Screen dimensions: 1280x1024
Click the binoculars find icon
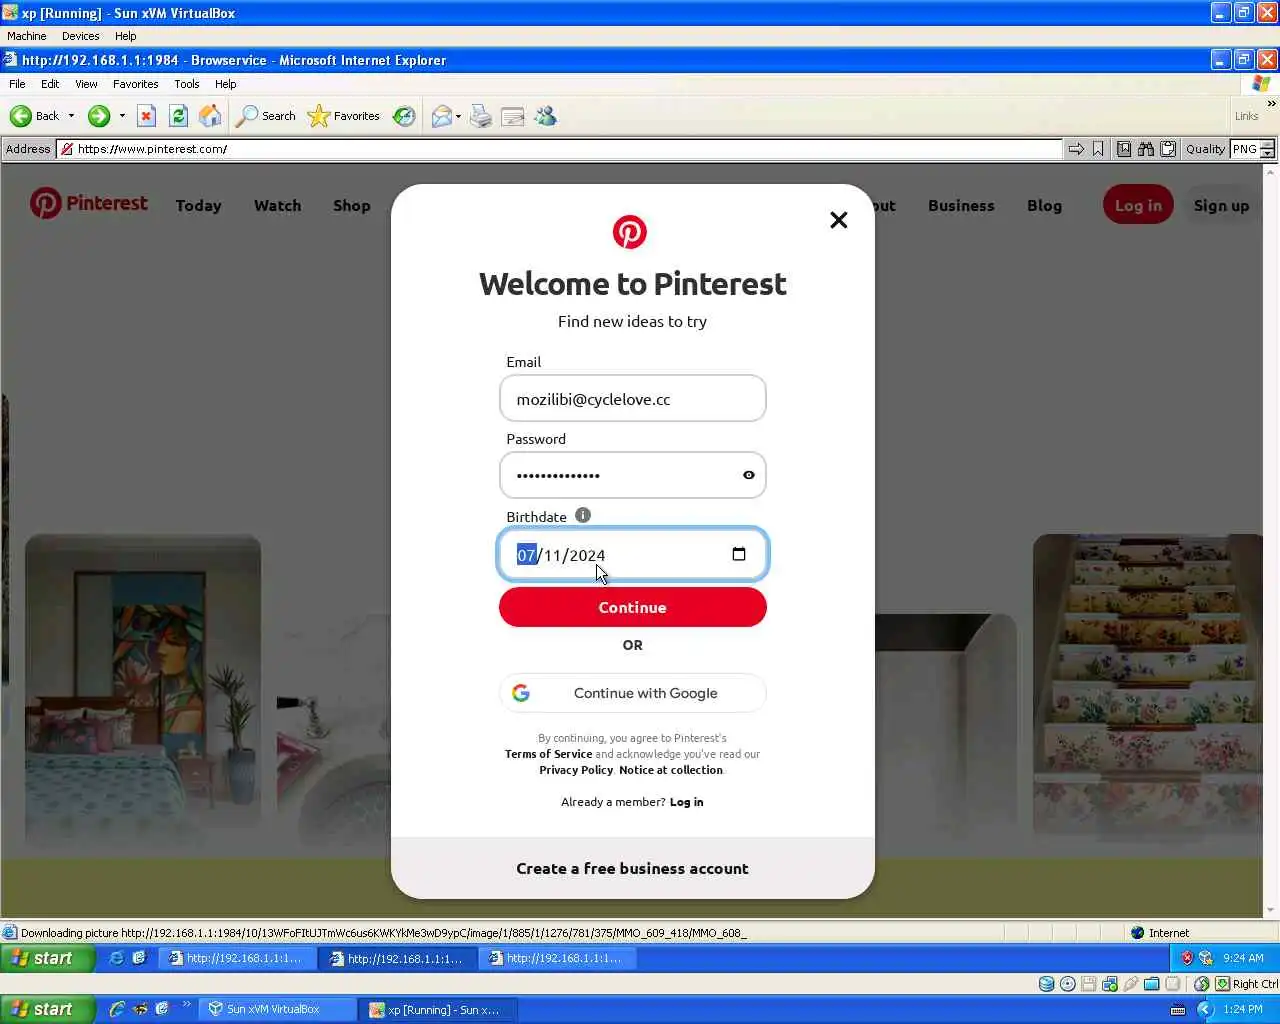(1146, 149)
